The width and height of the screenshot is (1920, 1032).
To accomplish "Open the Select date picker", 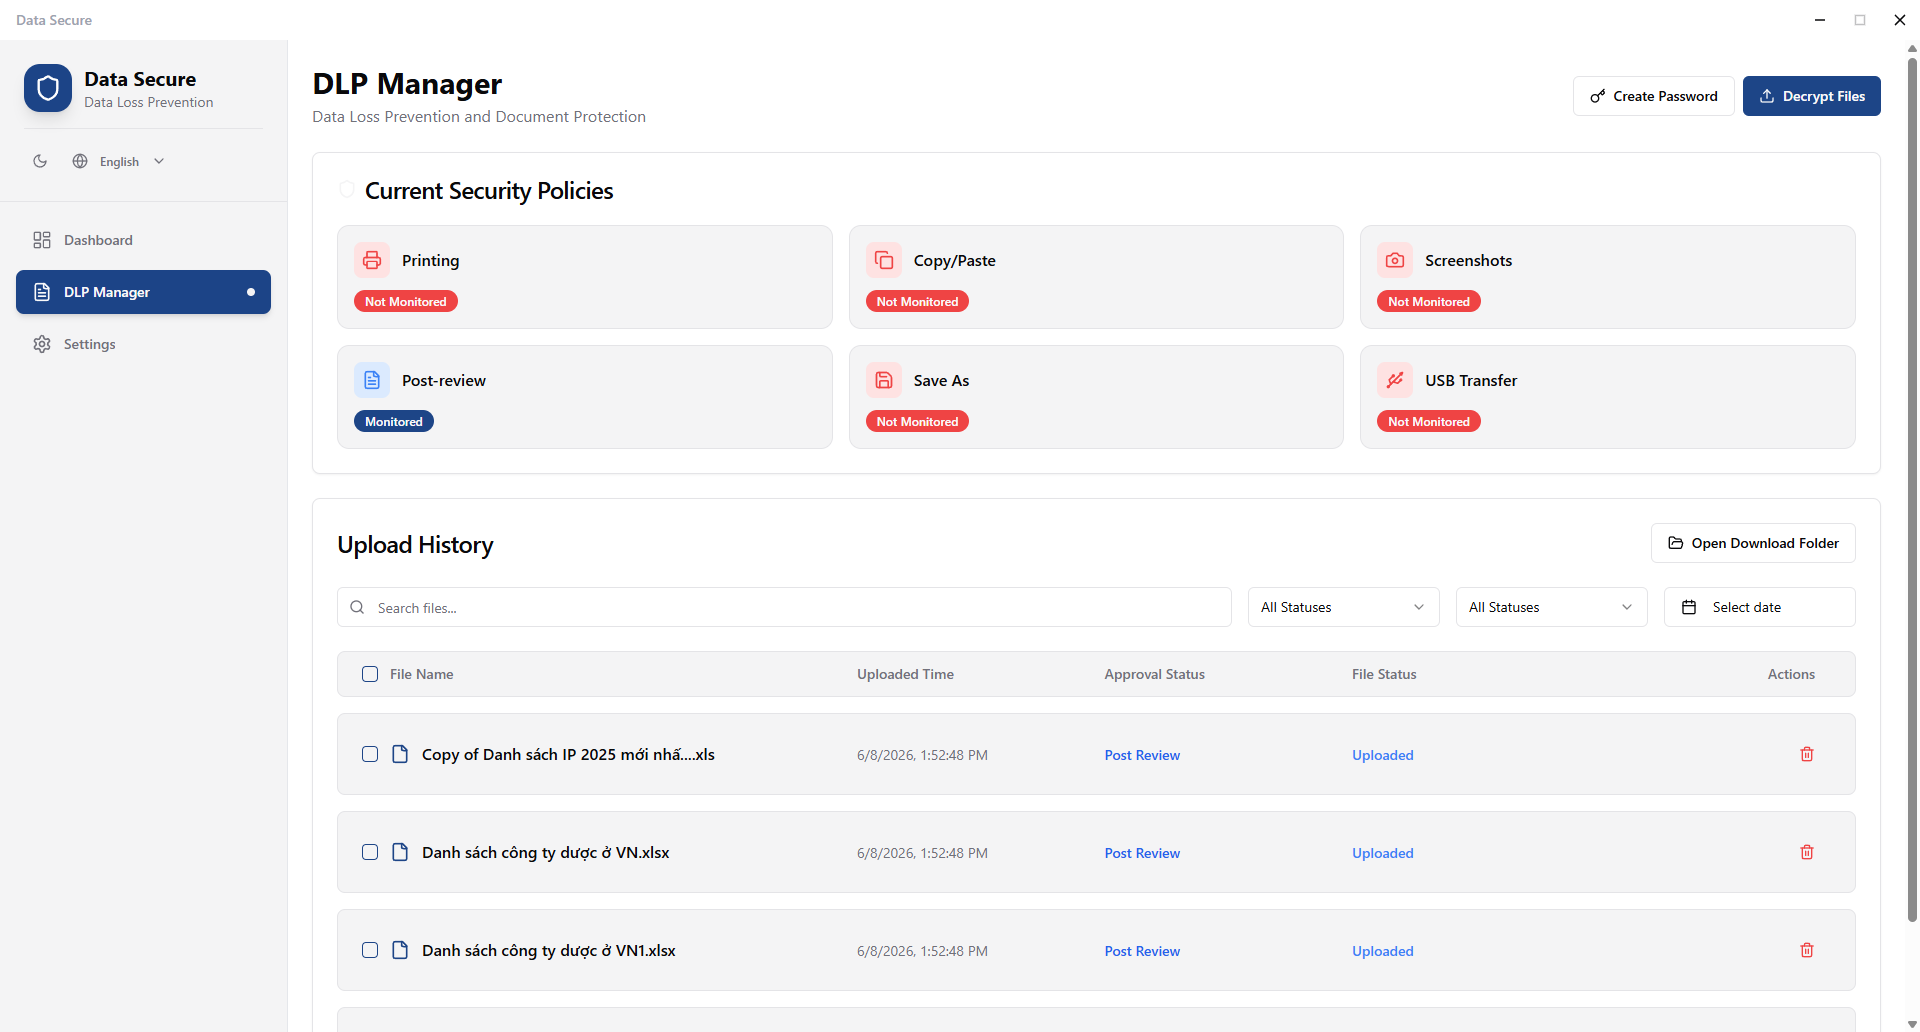I will click(1759, 607).
